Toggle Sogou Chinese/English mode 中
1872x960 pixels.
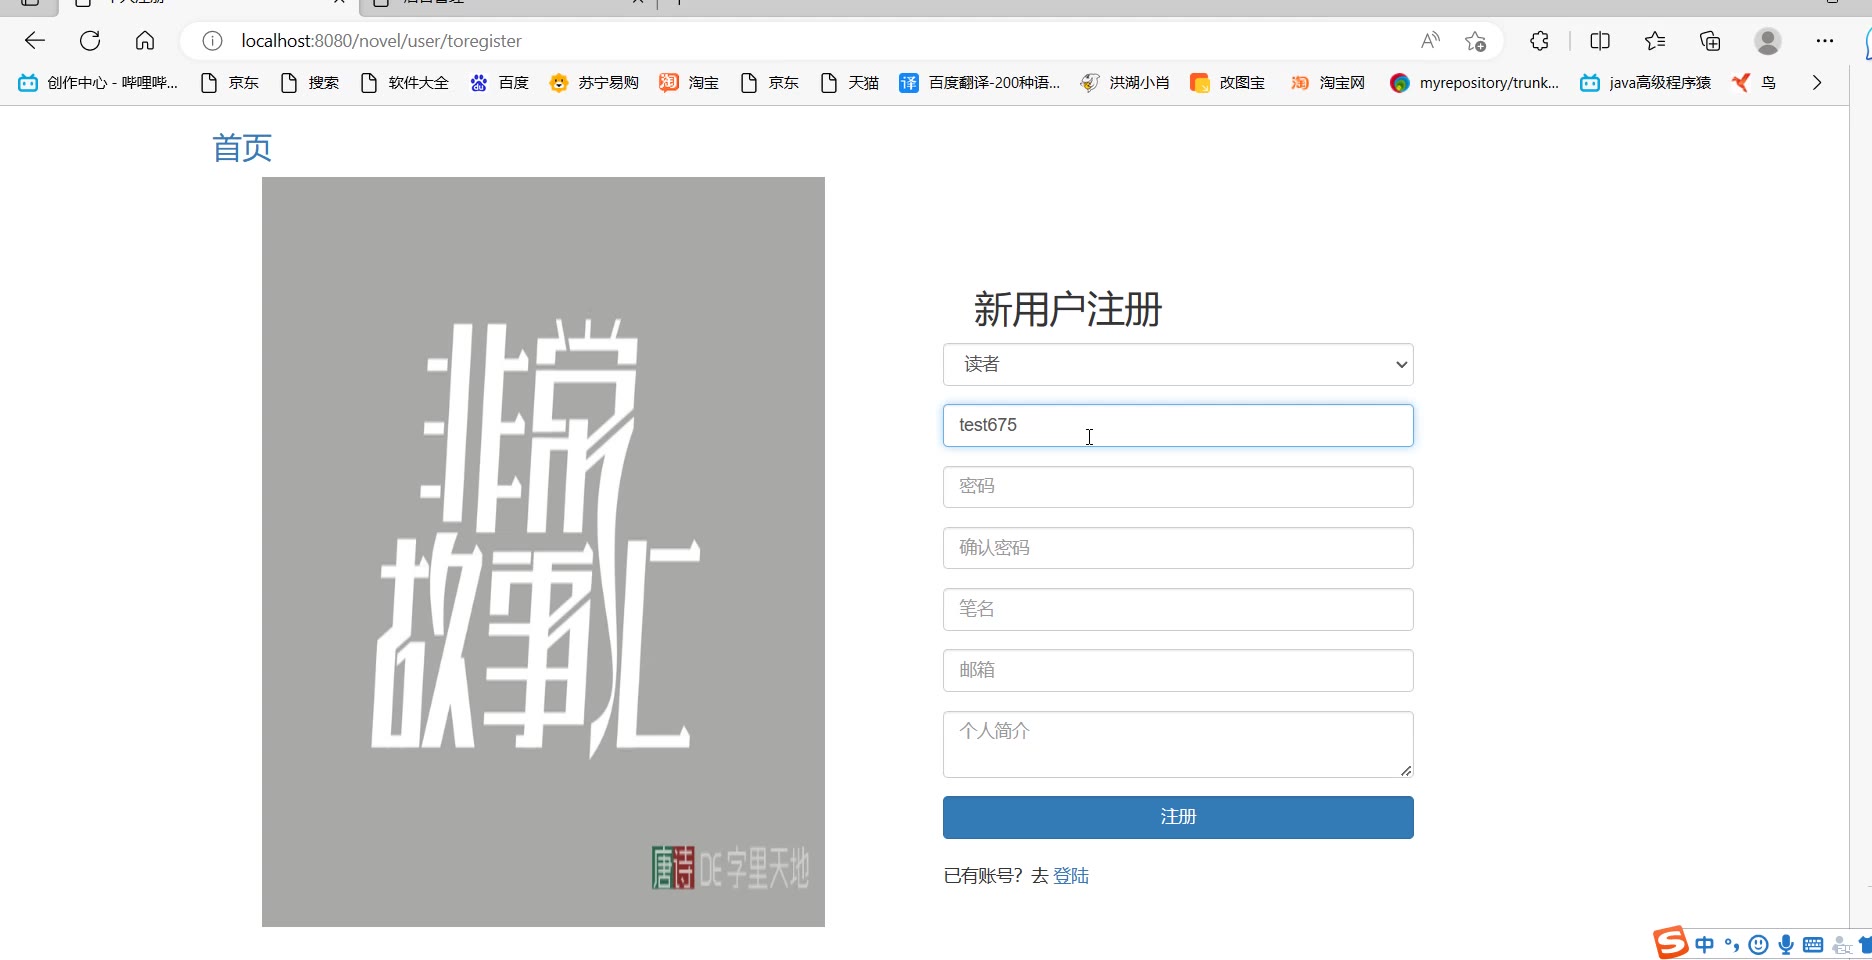[x=1705, y=945]
